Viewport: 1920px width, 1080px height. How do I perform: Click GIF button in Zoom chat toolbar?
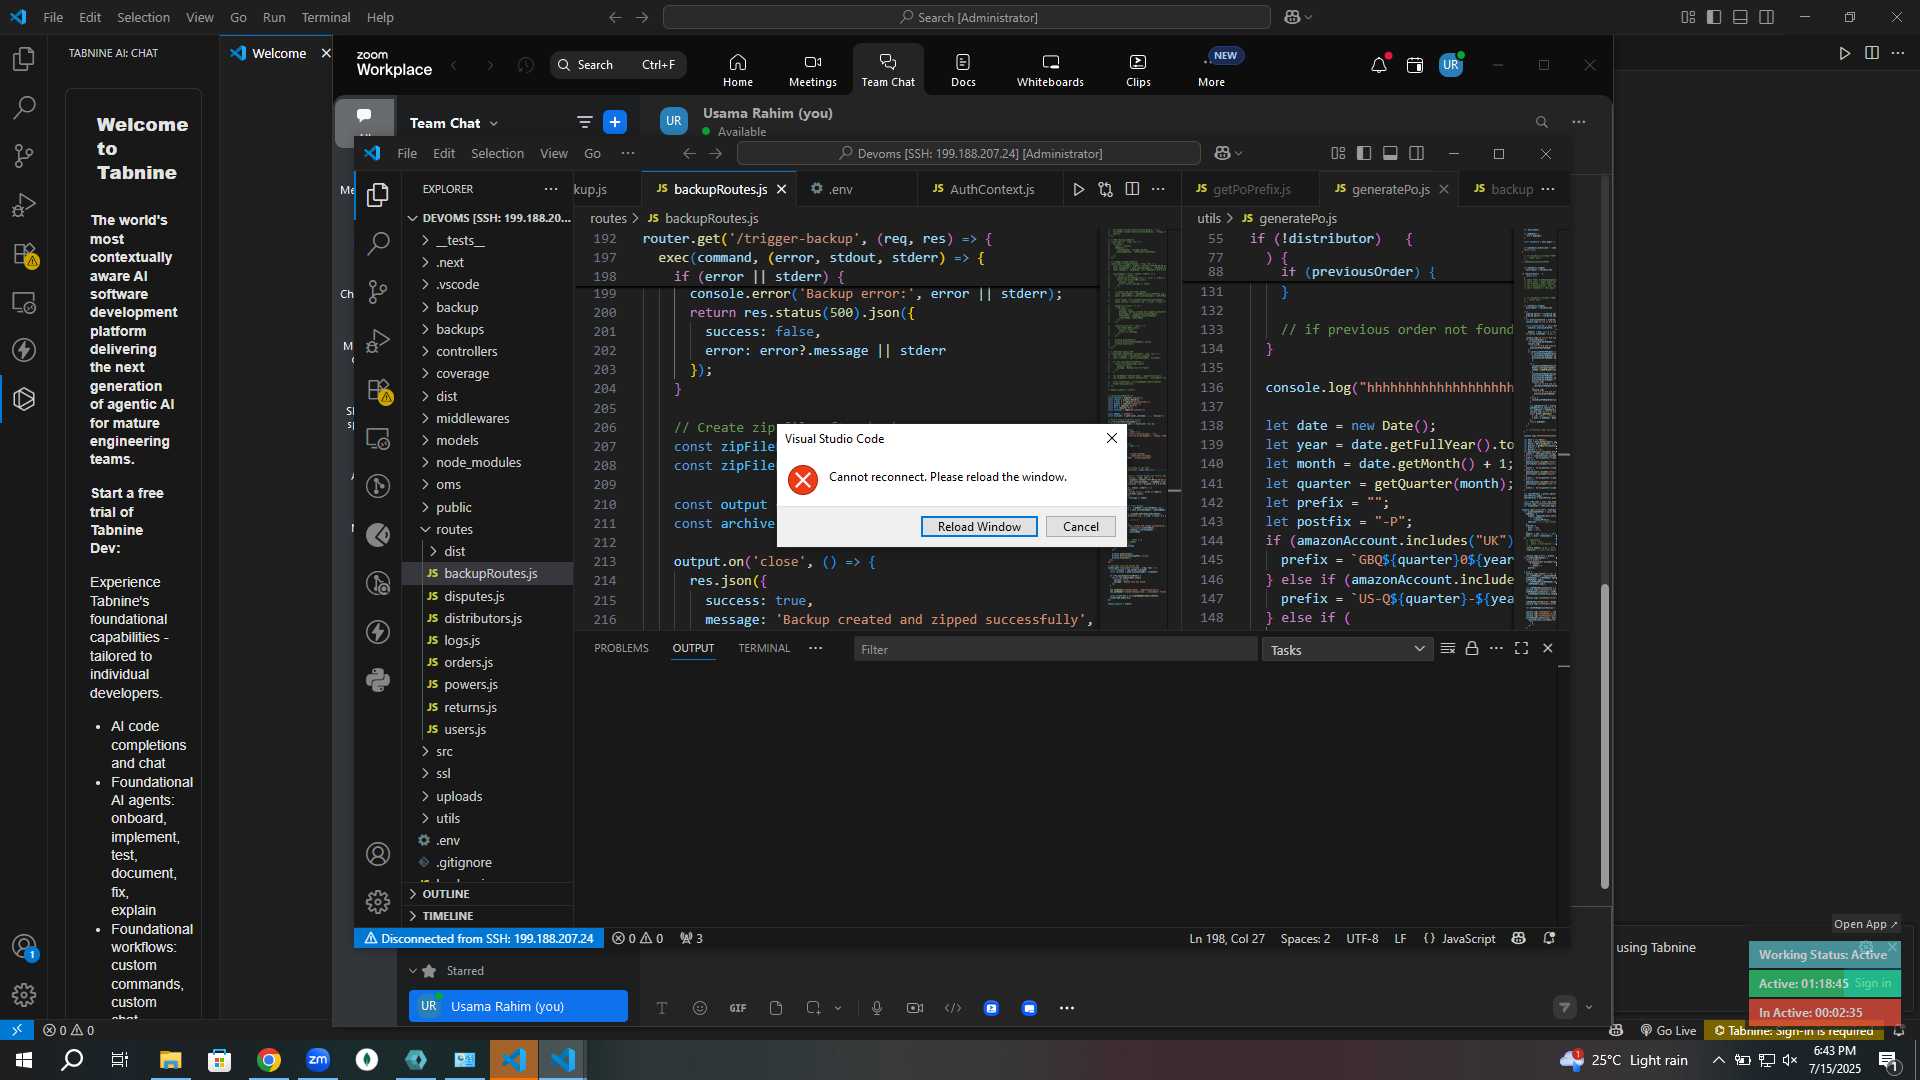(738, 1008)
